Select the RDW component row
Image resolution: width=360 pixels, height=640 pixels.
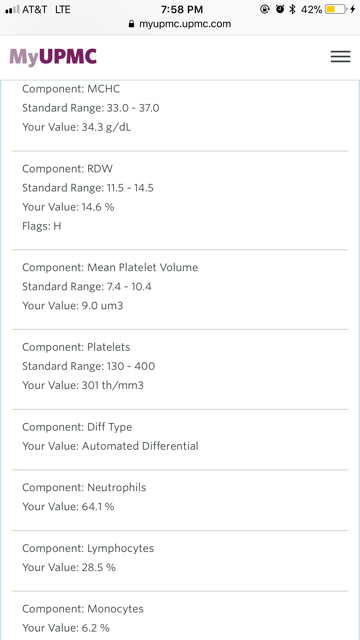point(180,200)
